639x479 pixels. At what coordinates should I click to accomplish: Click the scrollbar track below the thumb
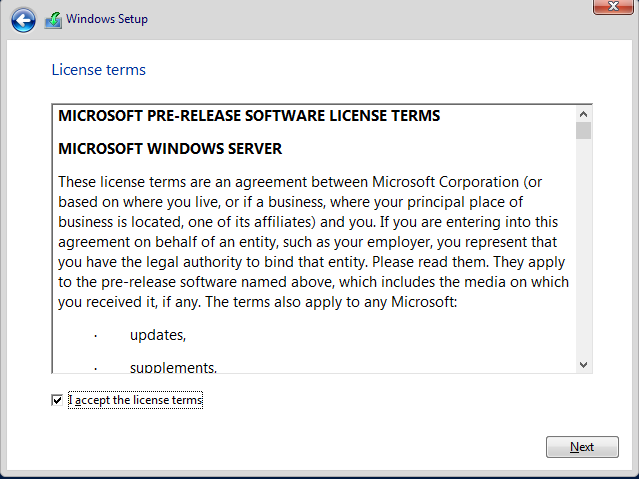click(583, 248)
